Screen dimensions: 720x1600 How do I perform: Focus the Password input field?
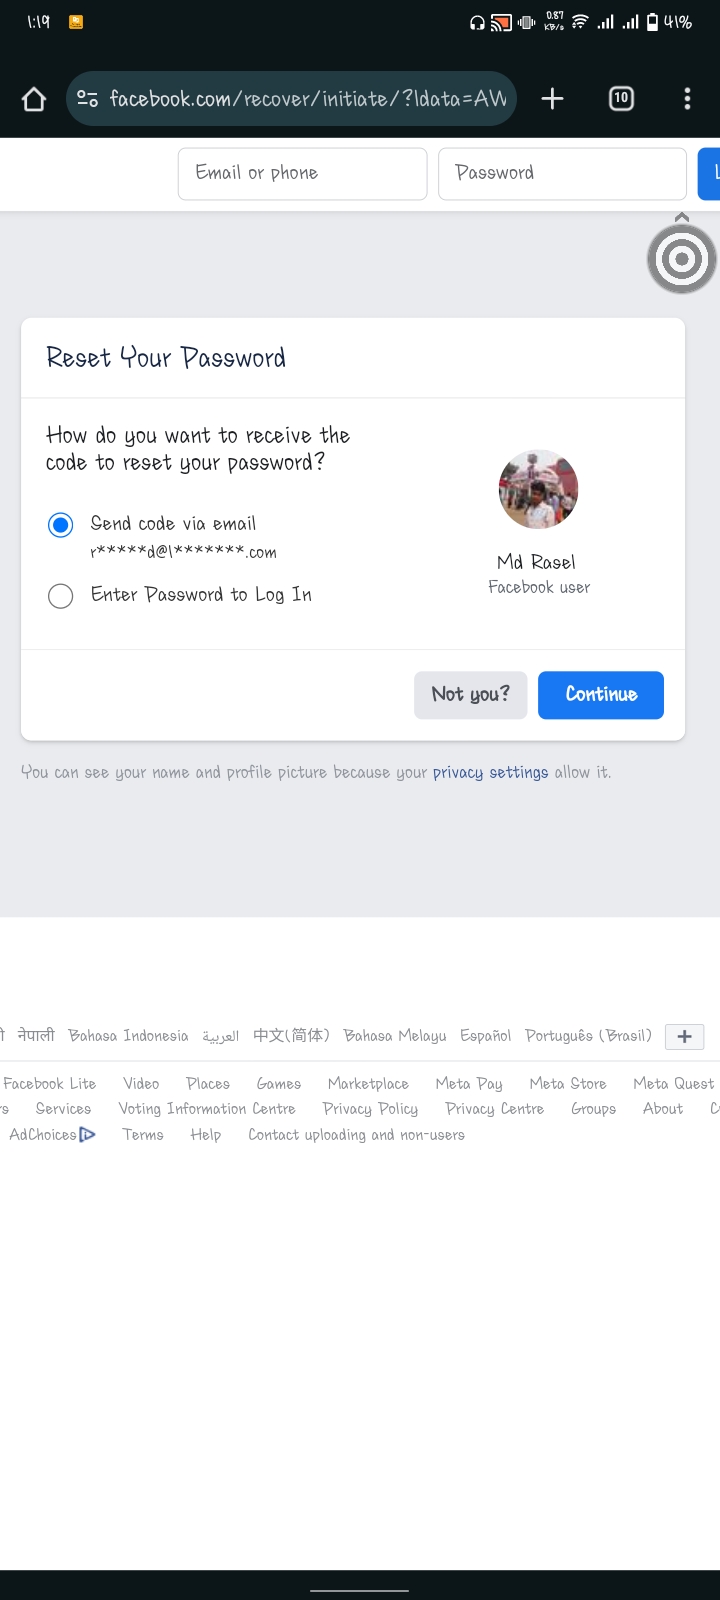point(561,173)
